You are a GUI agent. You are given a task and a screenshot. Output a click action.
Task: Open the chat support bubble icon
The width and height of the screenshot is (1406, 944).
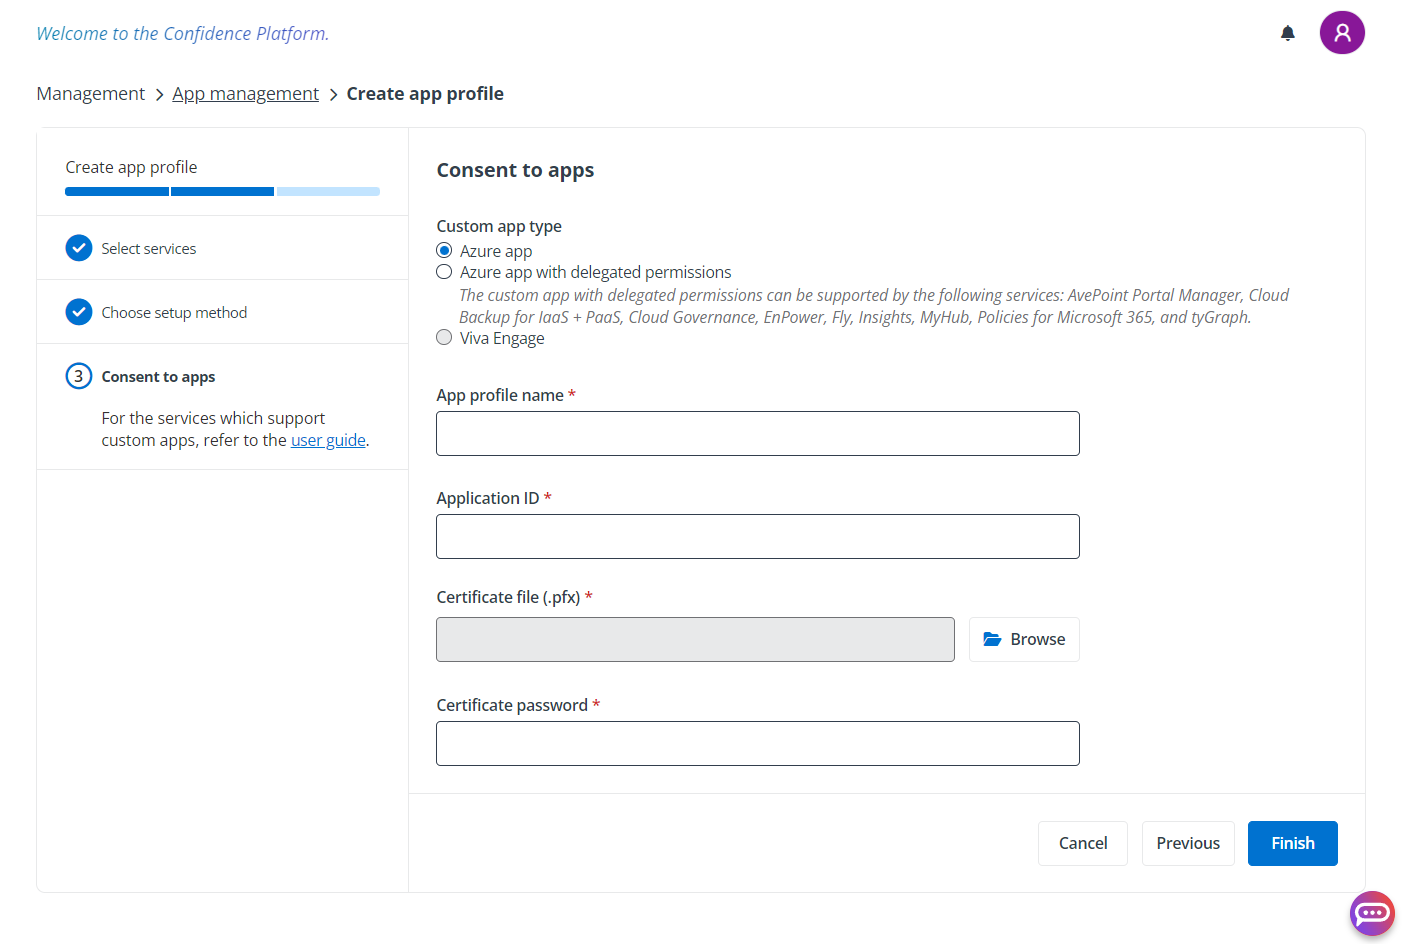click(x=1372, y=913)
